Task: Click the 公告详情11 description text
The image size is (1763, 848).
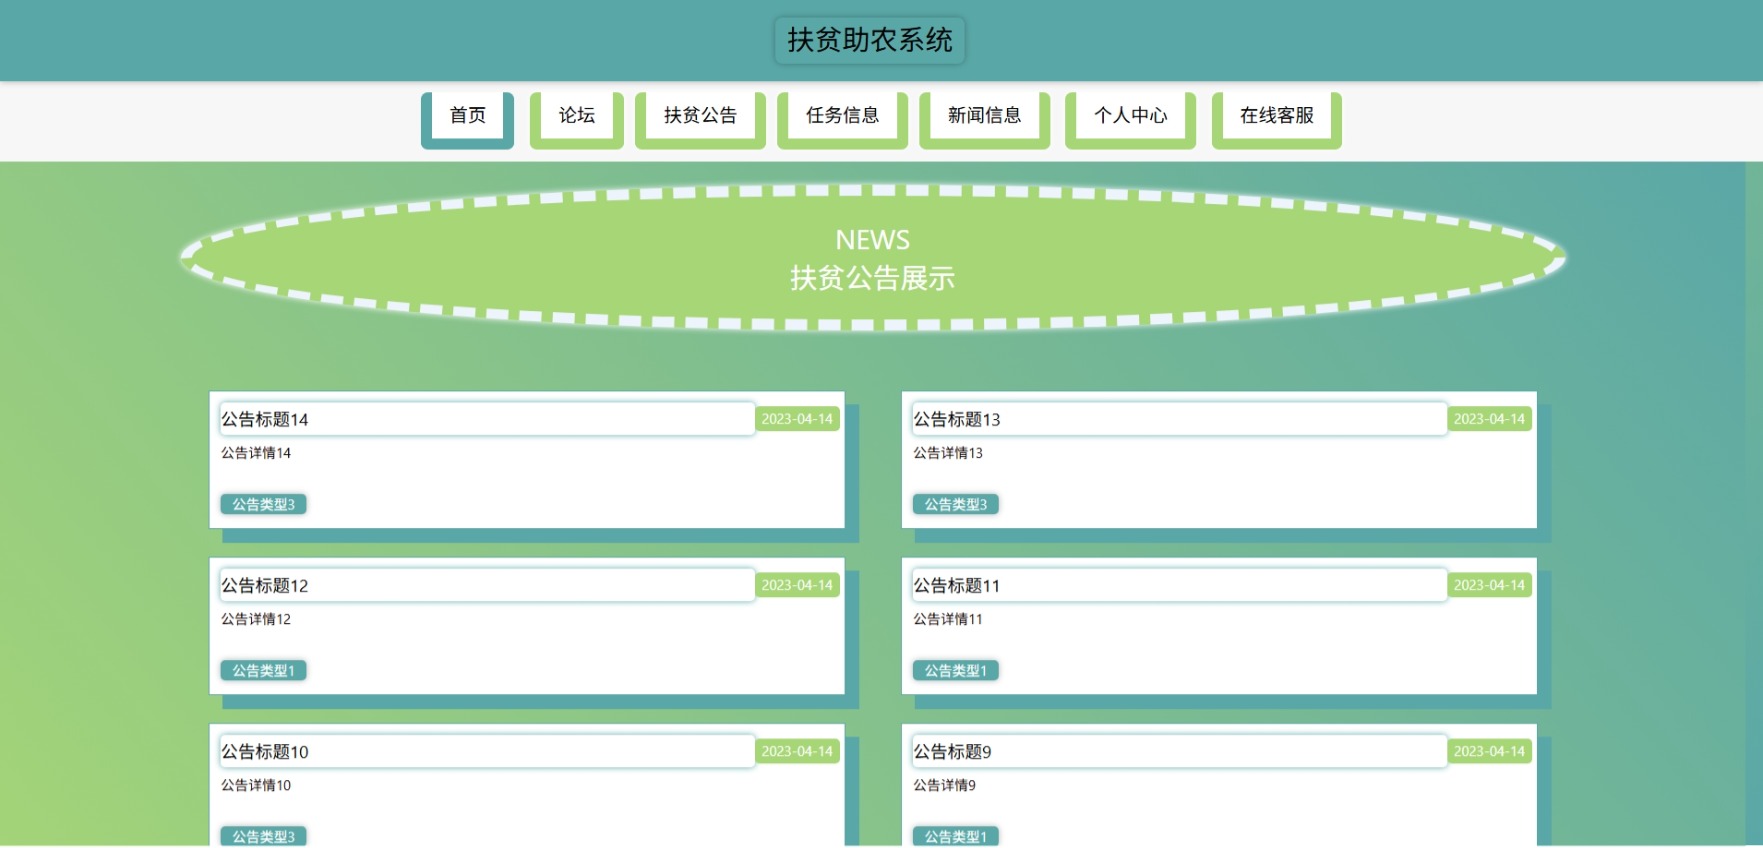Action: [x=948, y=619]
